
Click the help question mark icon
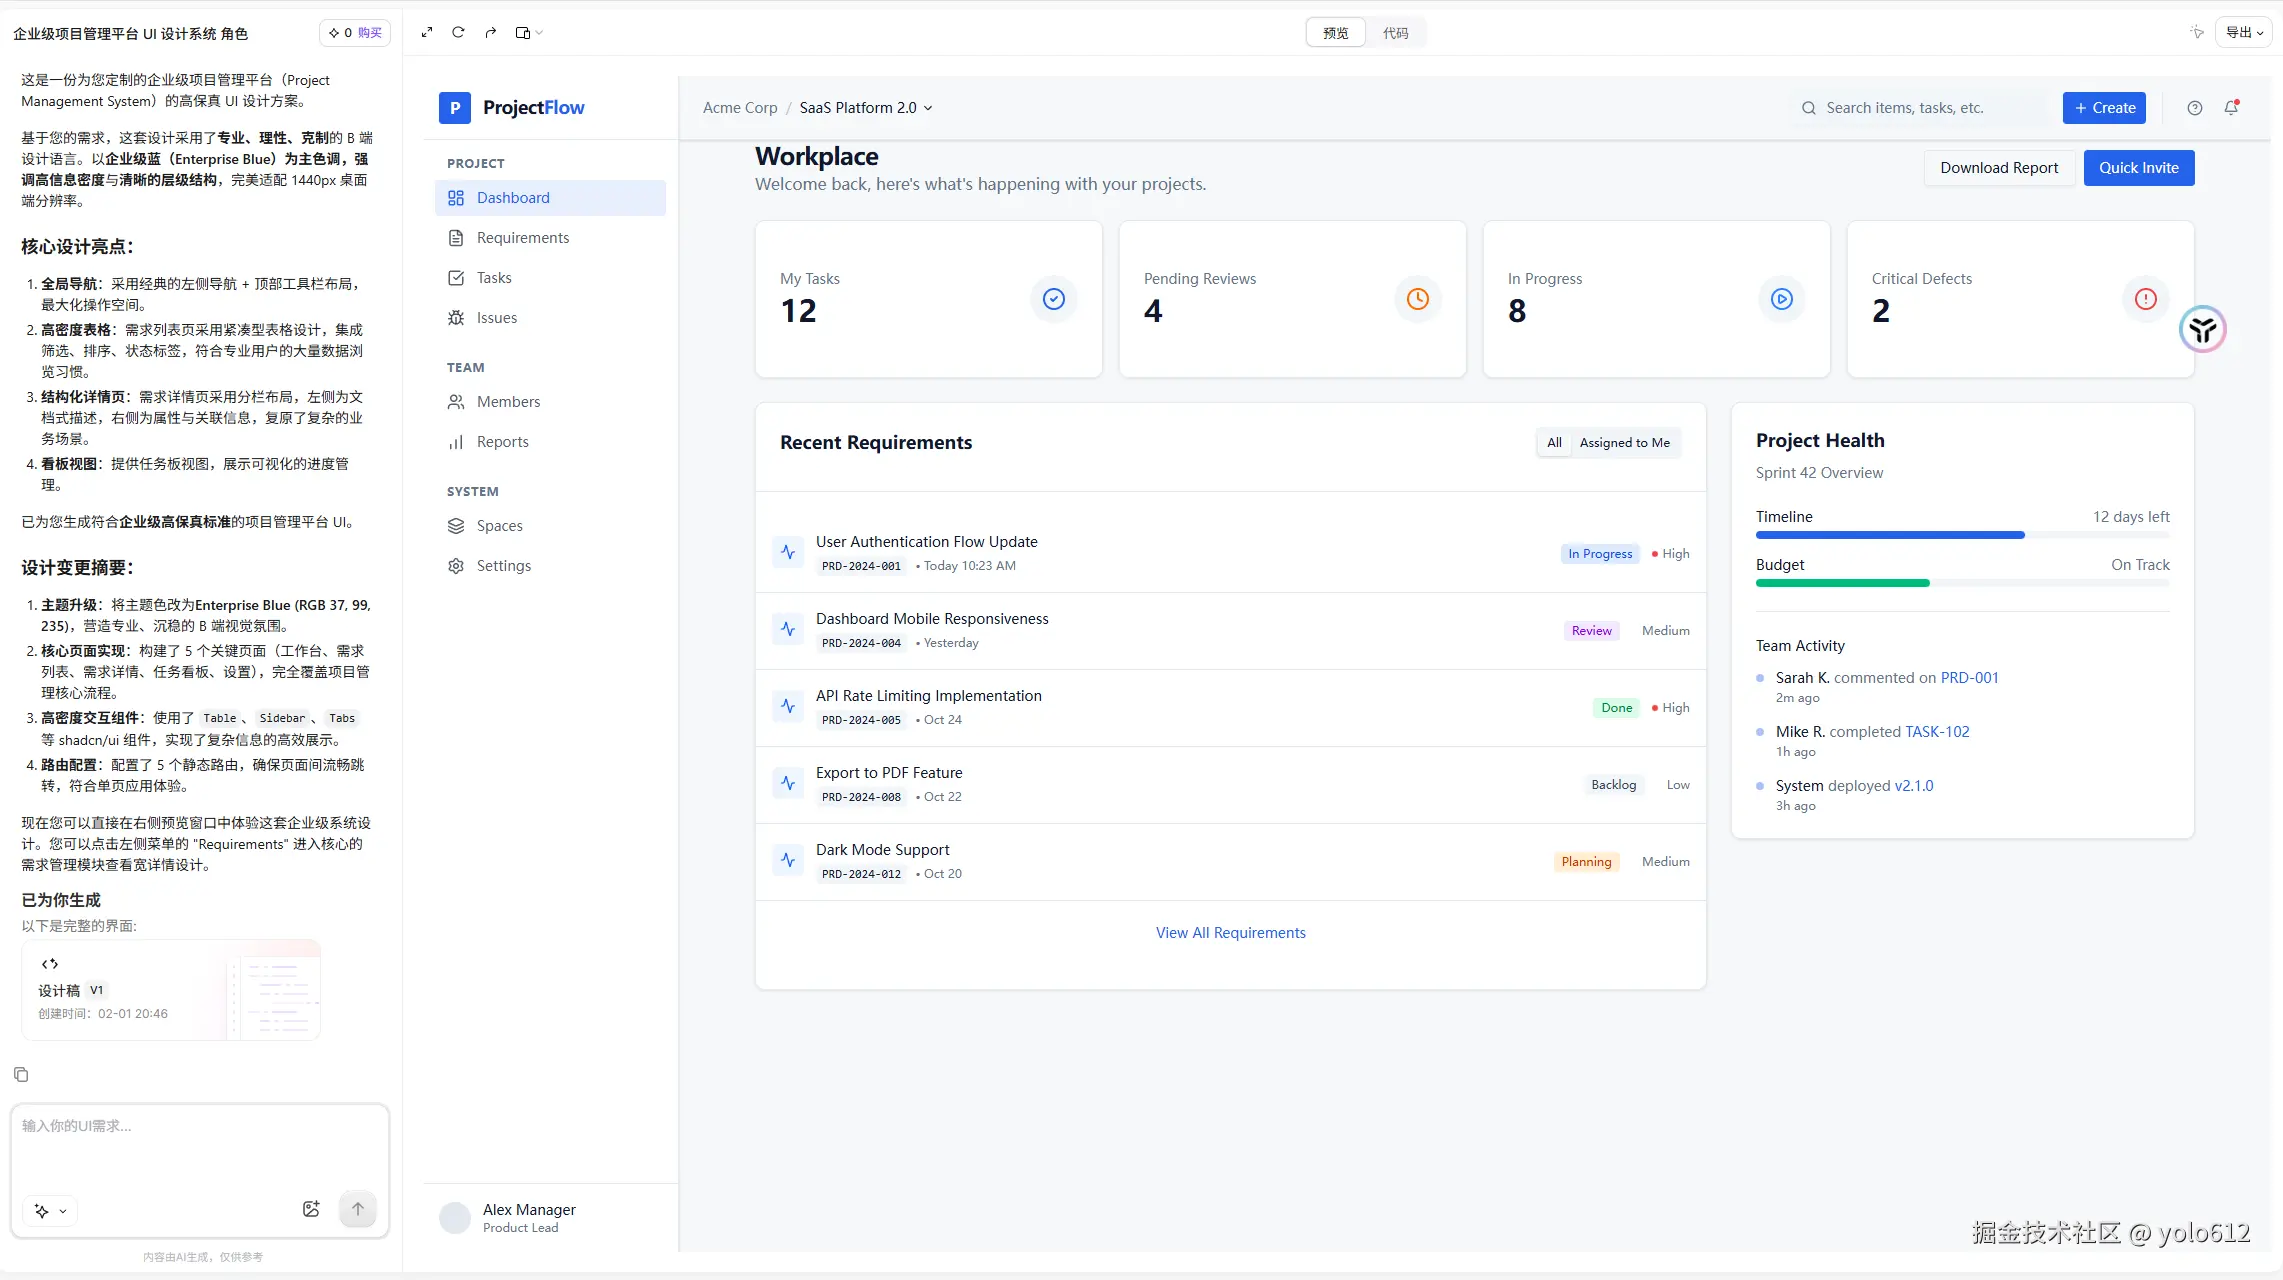pos(2195,108)
